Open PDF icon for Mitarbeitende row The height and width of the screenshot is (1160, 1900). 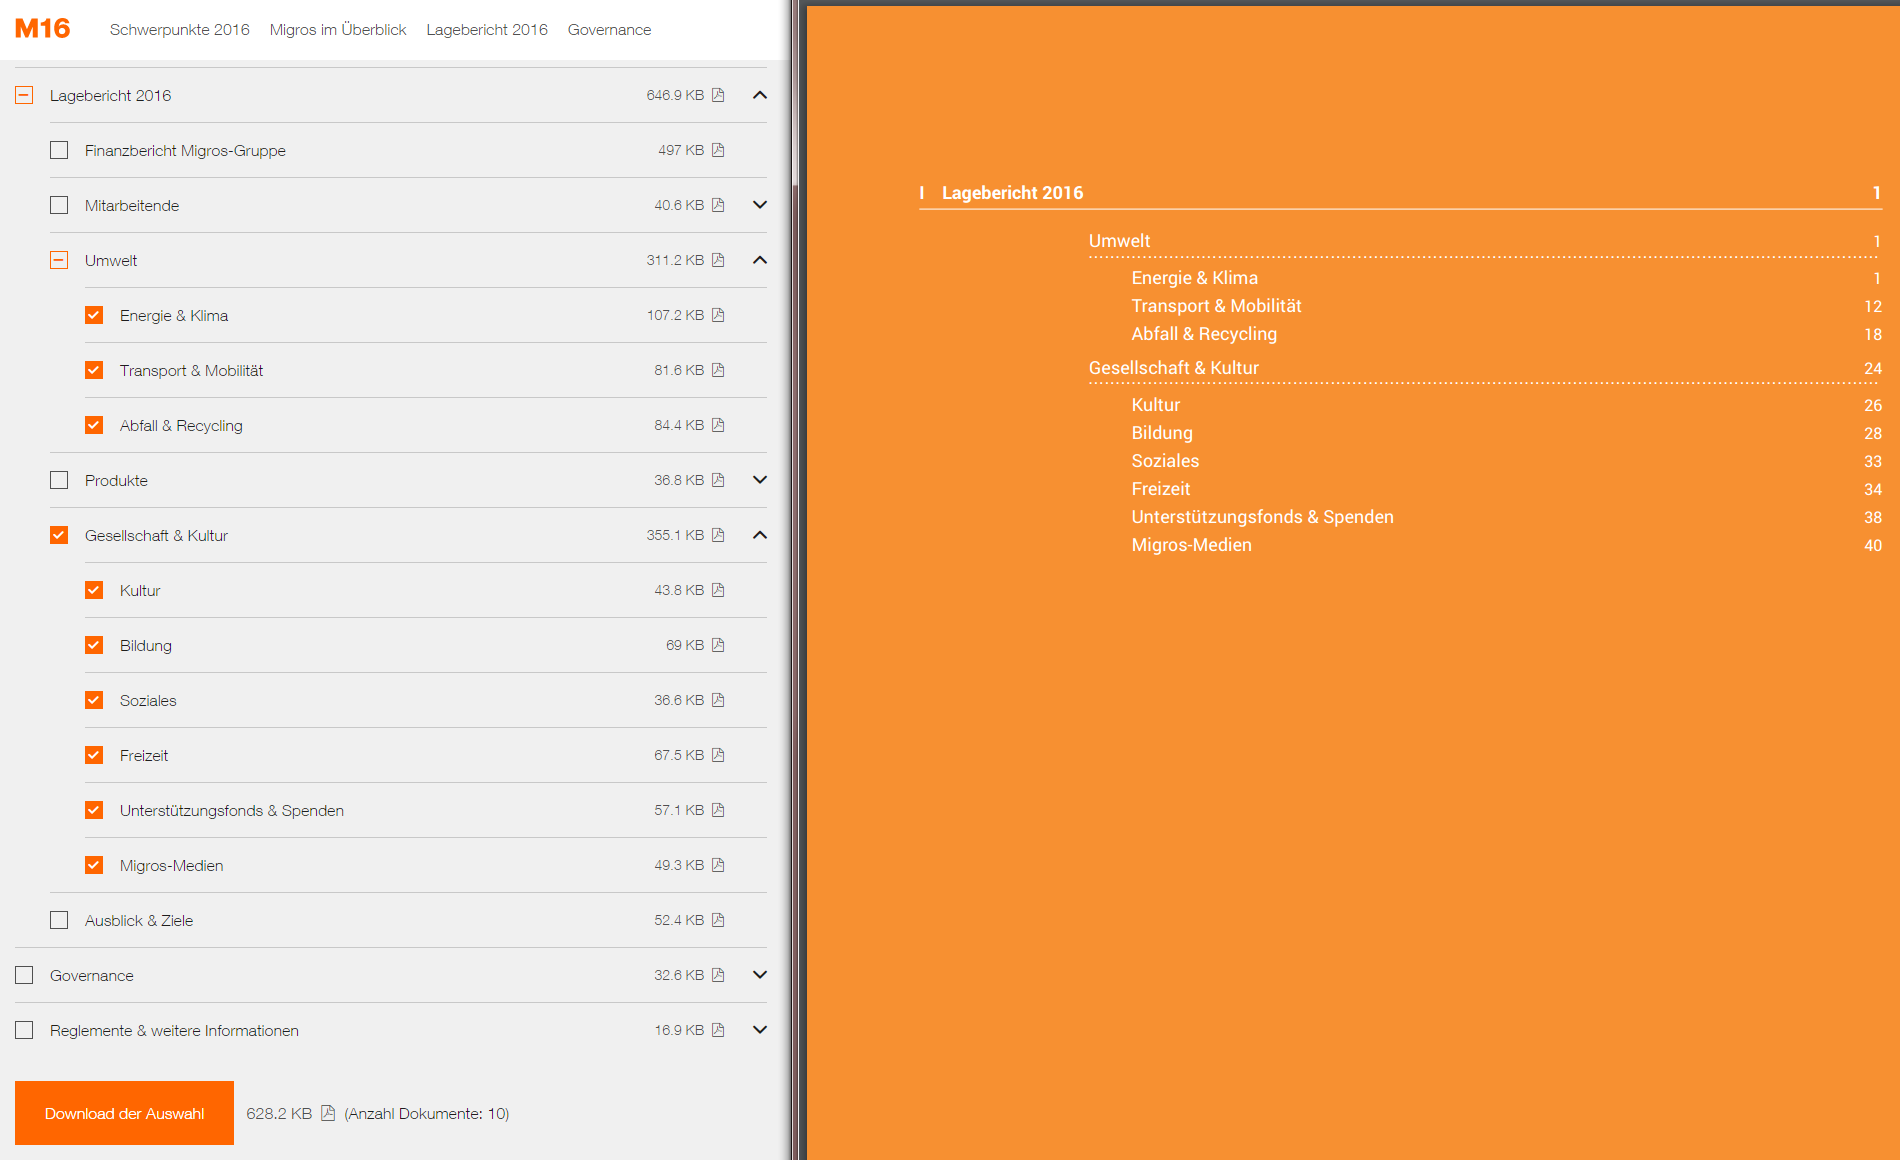pyautogui.click(x=718, y=205)
